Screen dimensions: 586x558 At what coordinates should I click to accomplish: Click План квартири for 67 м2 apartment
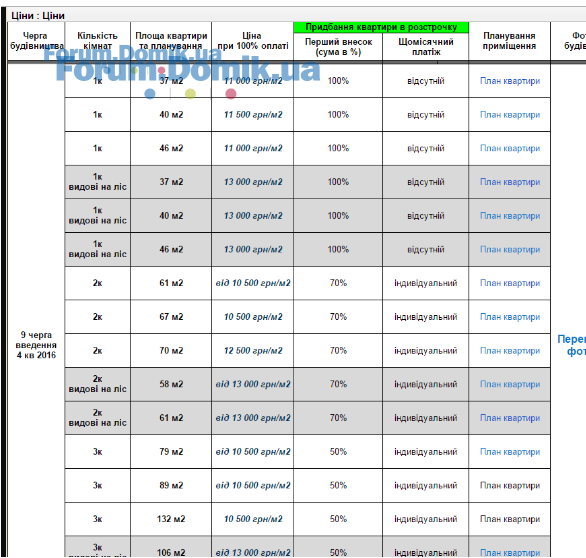click(x=510, y=317)
